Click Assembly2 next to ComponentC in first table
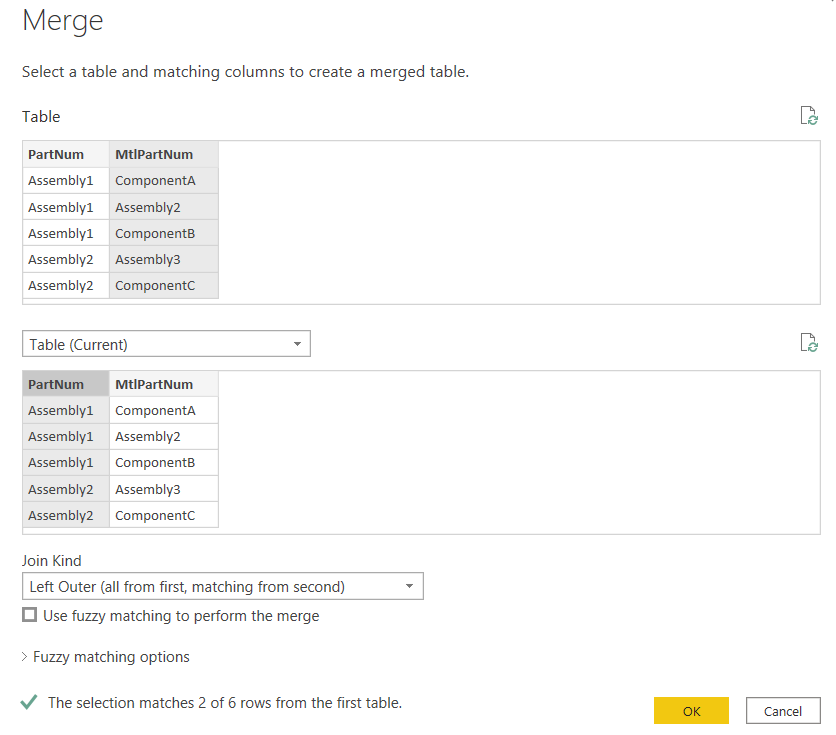 click(x=66, y=285)
